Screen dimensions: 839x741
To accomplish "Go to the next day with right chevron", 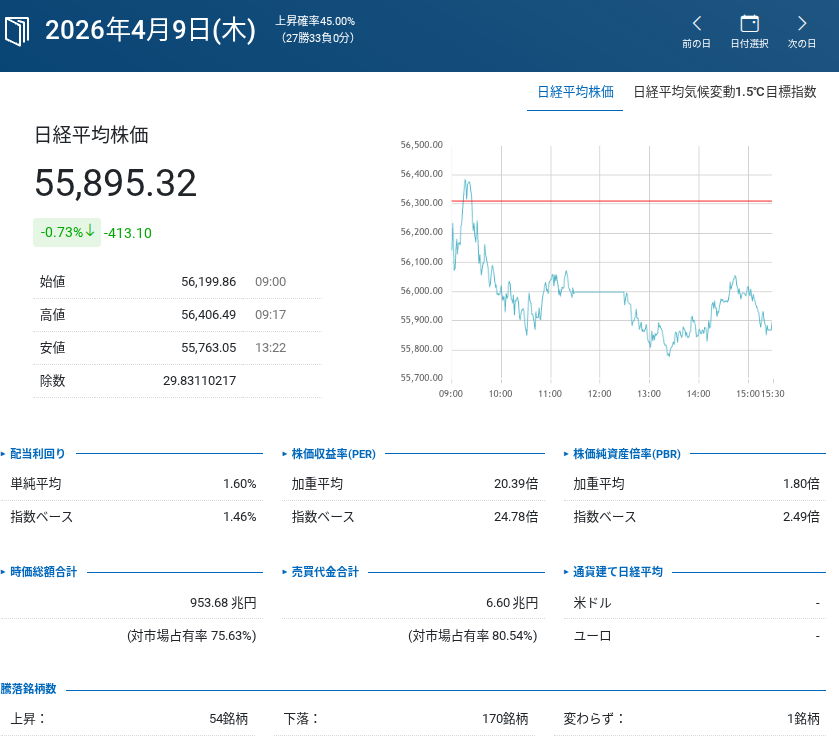I will point(802,23).
